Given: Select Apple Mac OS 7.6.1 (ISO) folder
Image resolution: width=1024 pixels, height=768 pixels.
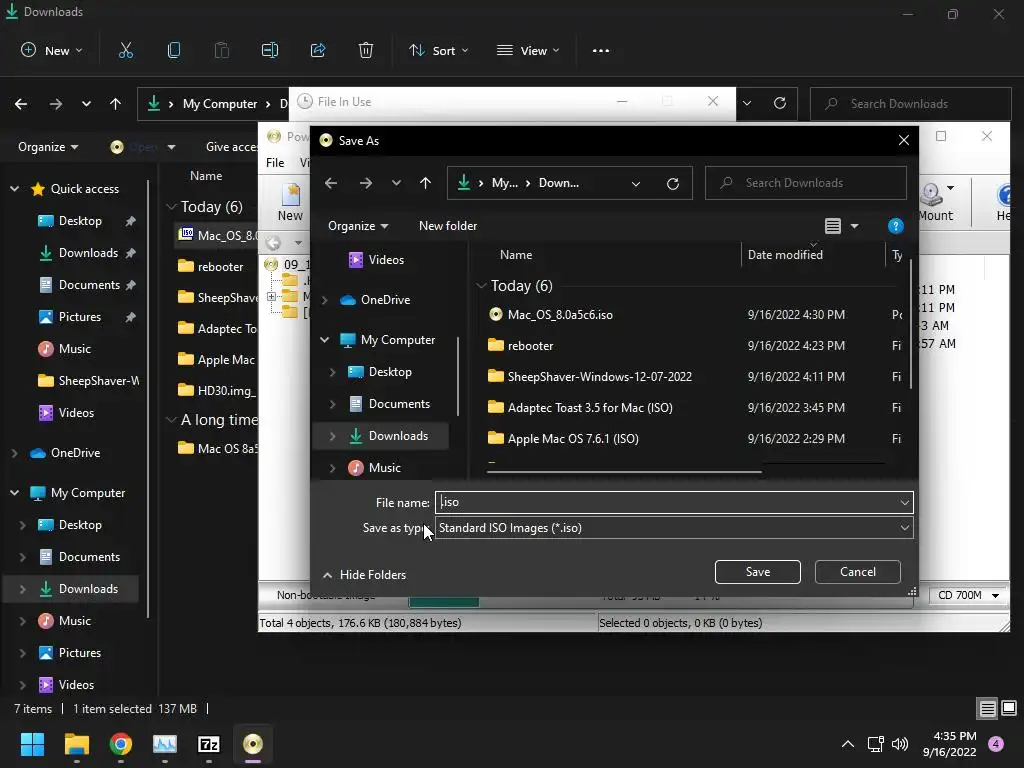Looking at the screenshot, I should pyautogui.click(x=573, y=439).
